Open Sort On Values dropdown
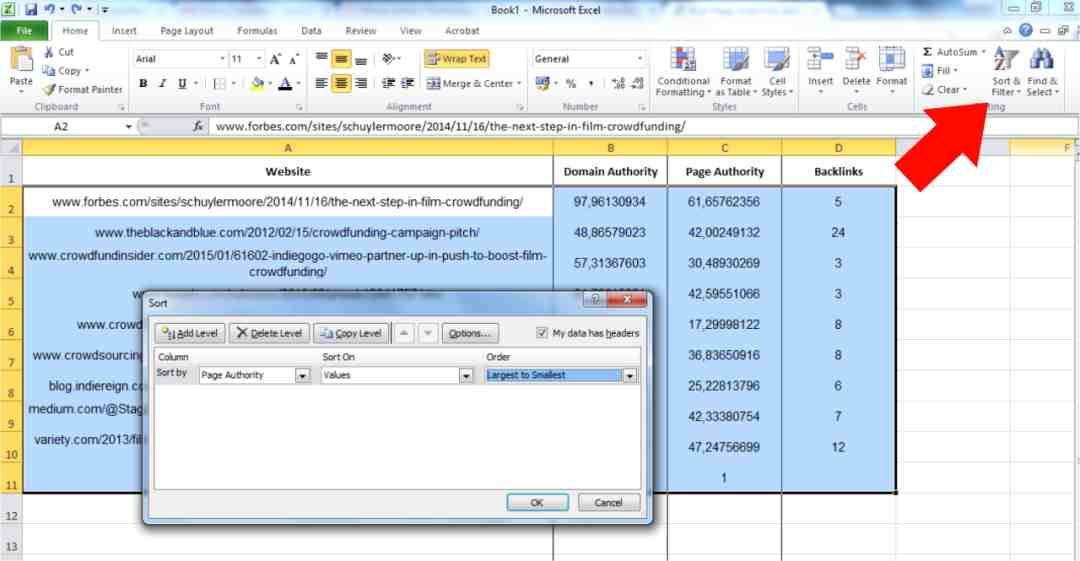The width and height of the screenshot is (1080, 561). 466,376
